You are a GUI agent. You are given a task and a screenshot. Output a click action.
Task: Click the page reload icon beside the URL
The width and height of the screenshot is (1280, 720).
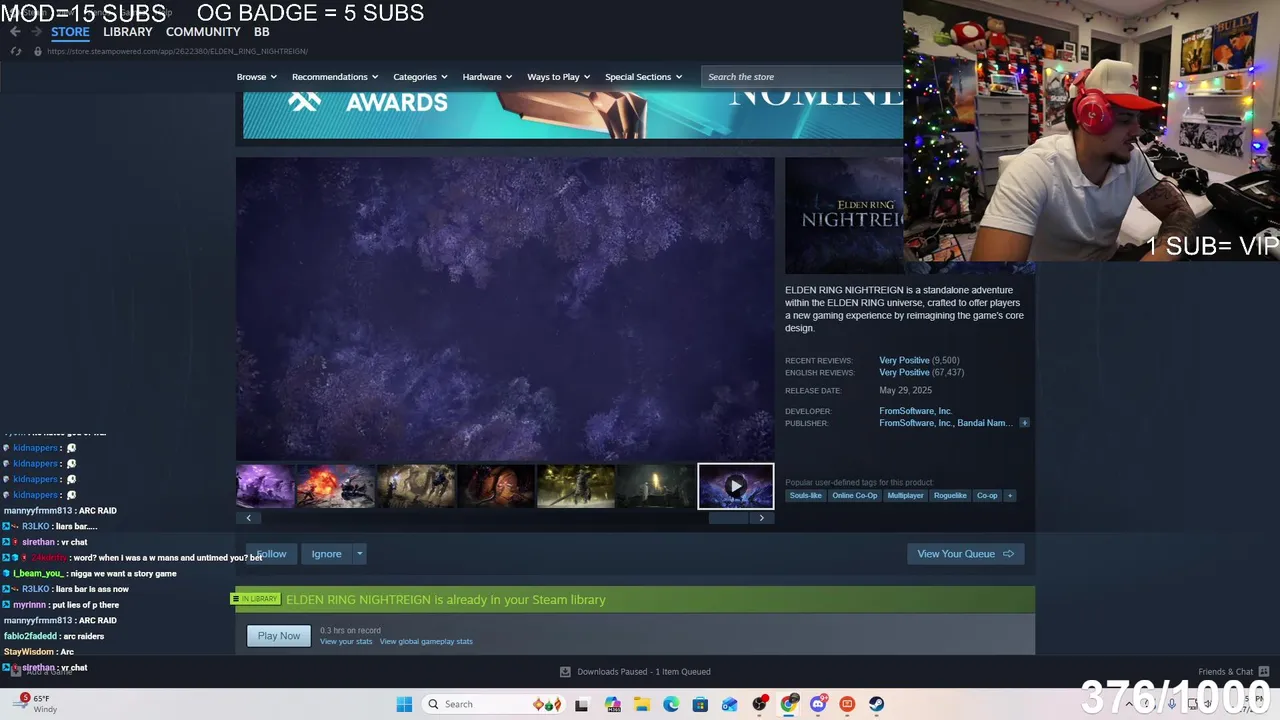(x=15, y=51)
